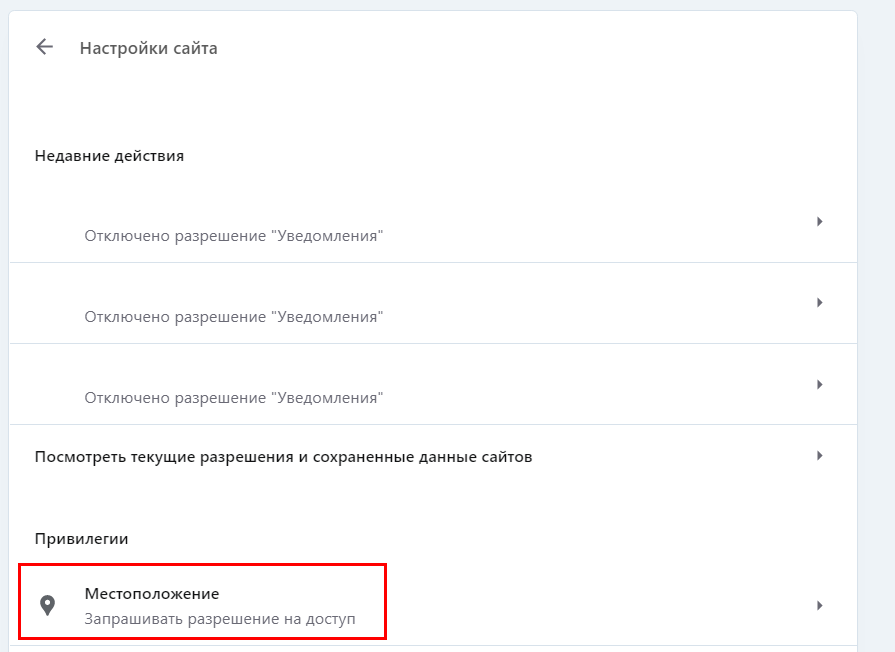Expand the first recent "Уведомления" entry arrow
The image size is (895, 652).
pyautogui.click(x=819, y=221)
